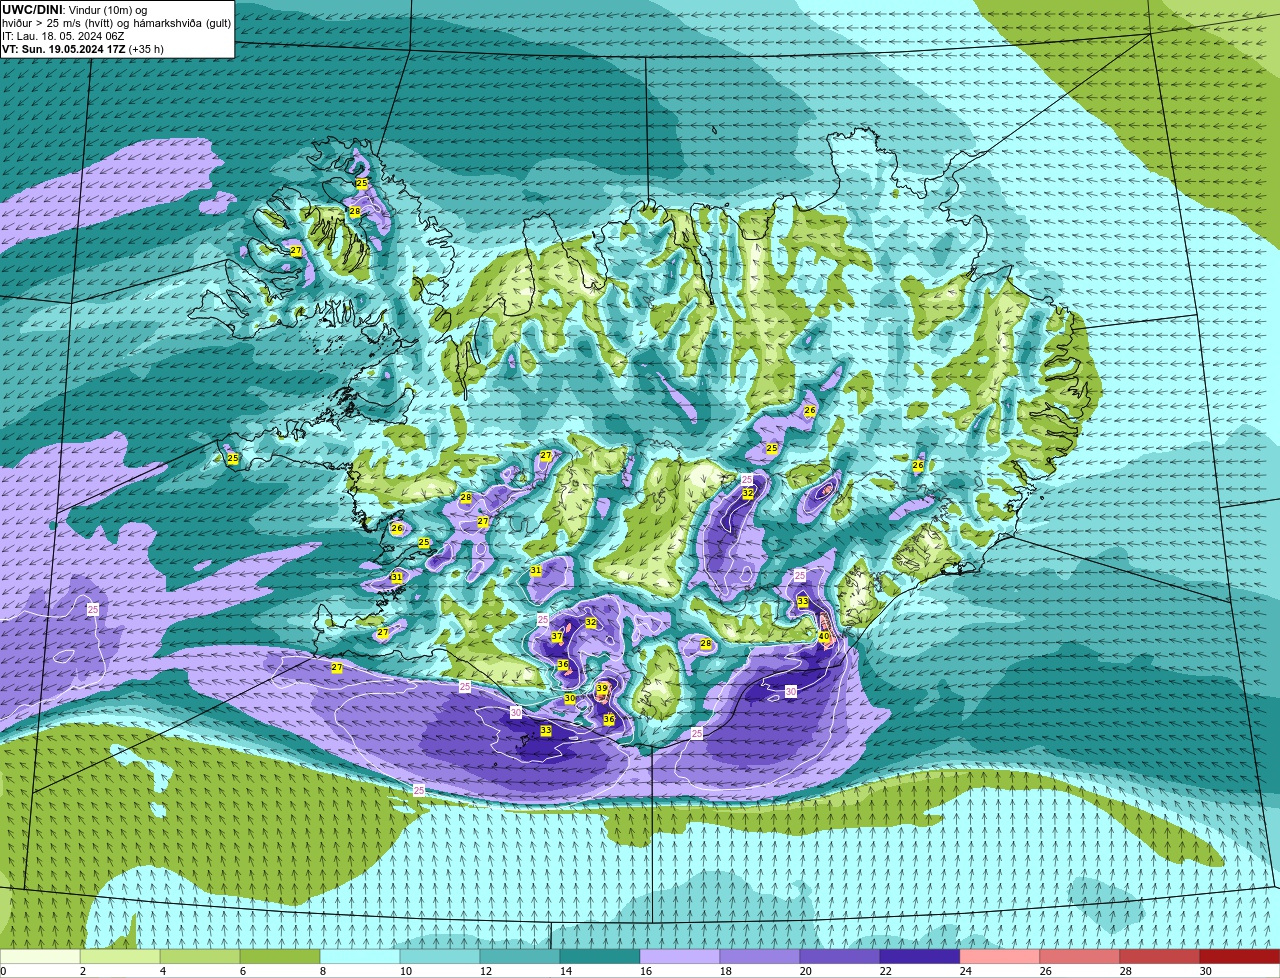The height and width of the screenshot is (978, 1280).
Task: Click the legend tick label '16'
Action: pyautogui.click(x=646, y=971)
